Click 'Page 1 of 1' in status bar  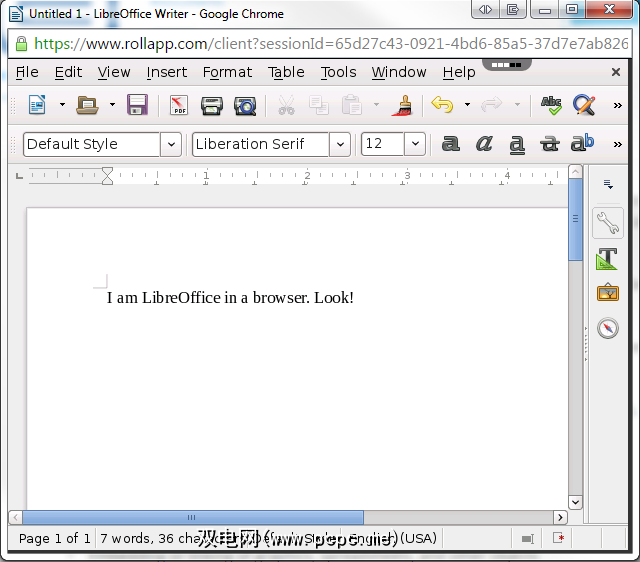coord(54,539)
